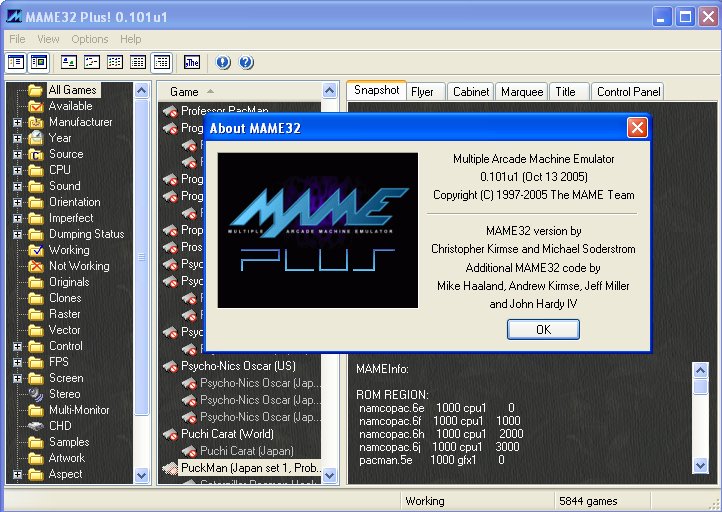The width and height of the screenshot is (722, 512).
Task: Switch to the Cabinet tab
Action: 471,92
